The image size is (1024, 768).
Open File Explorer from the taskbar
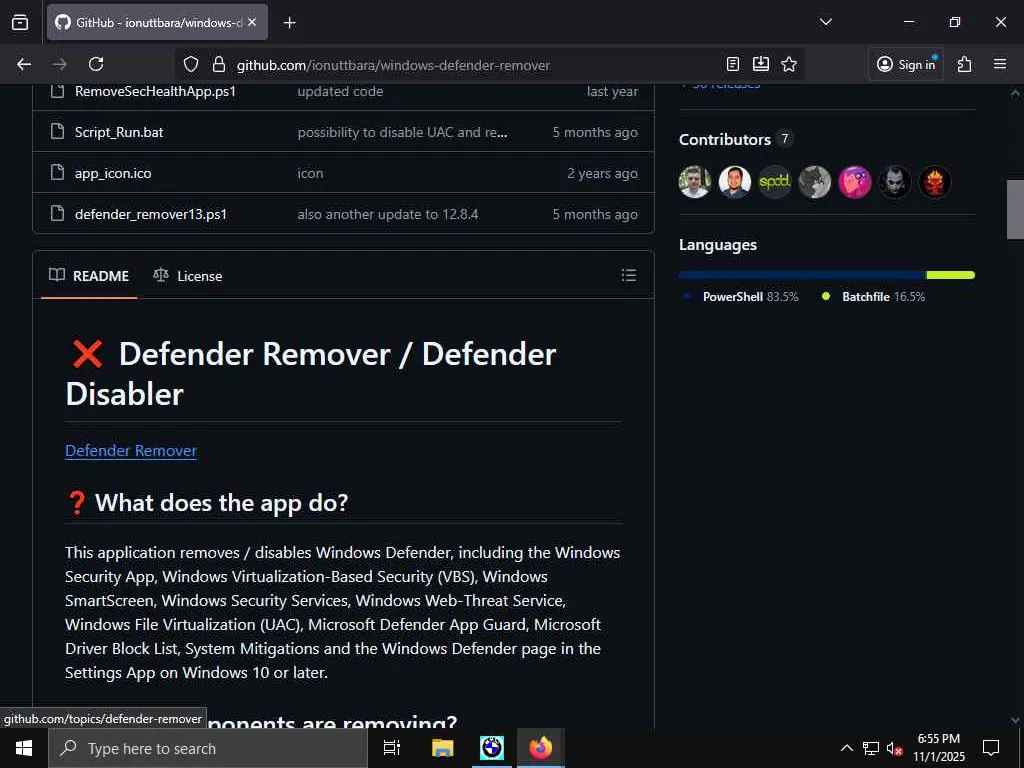point(442,748)
